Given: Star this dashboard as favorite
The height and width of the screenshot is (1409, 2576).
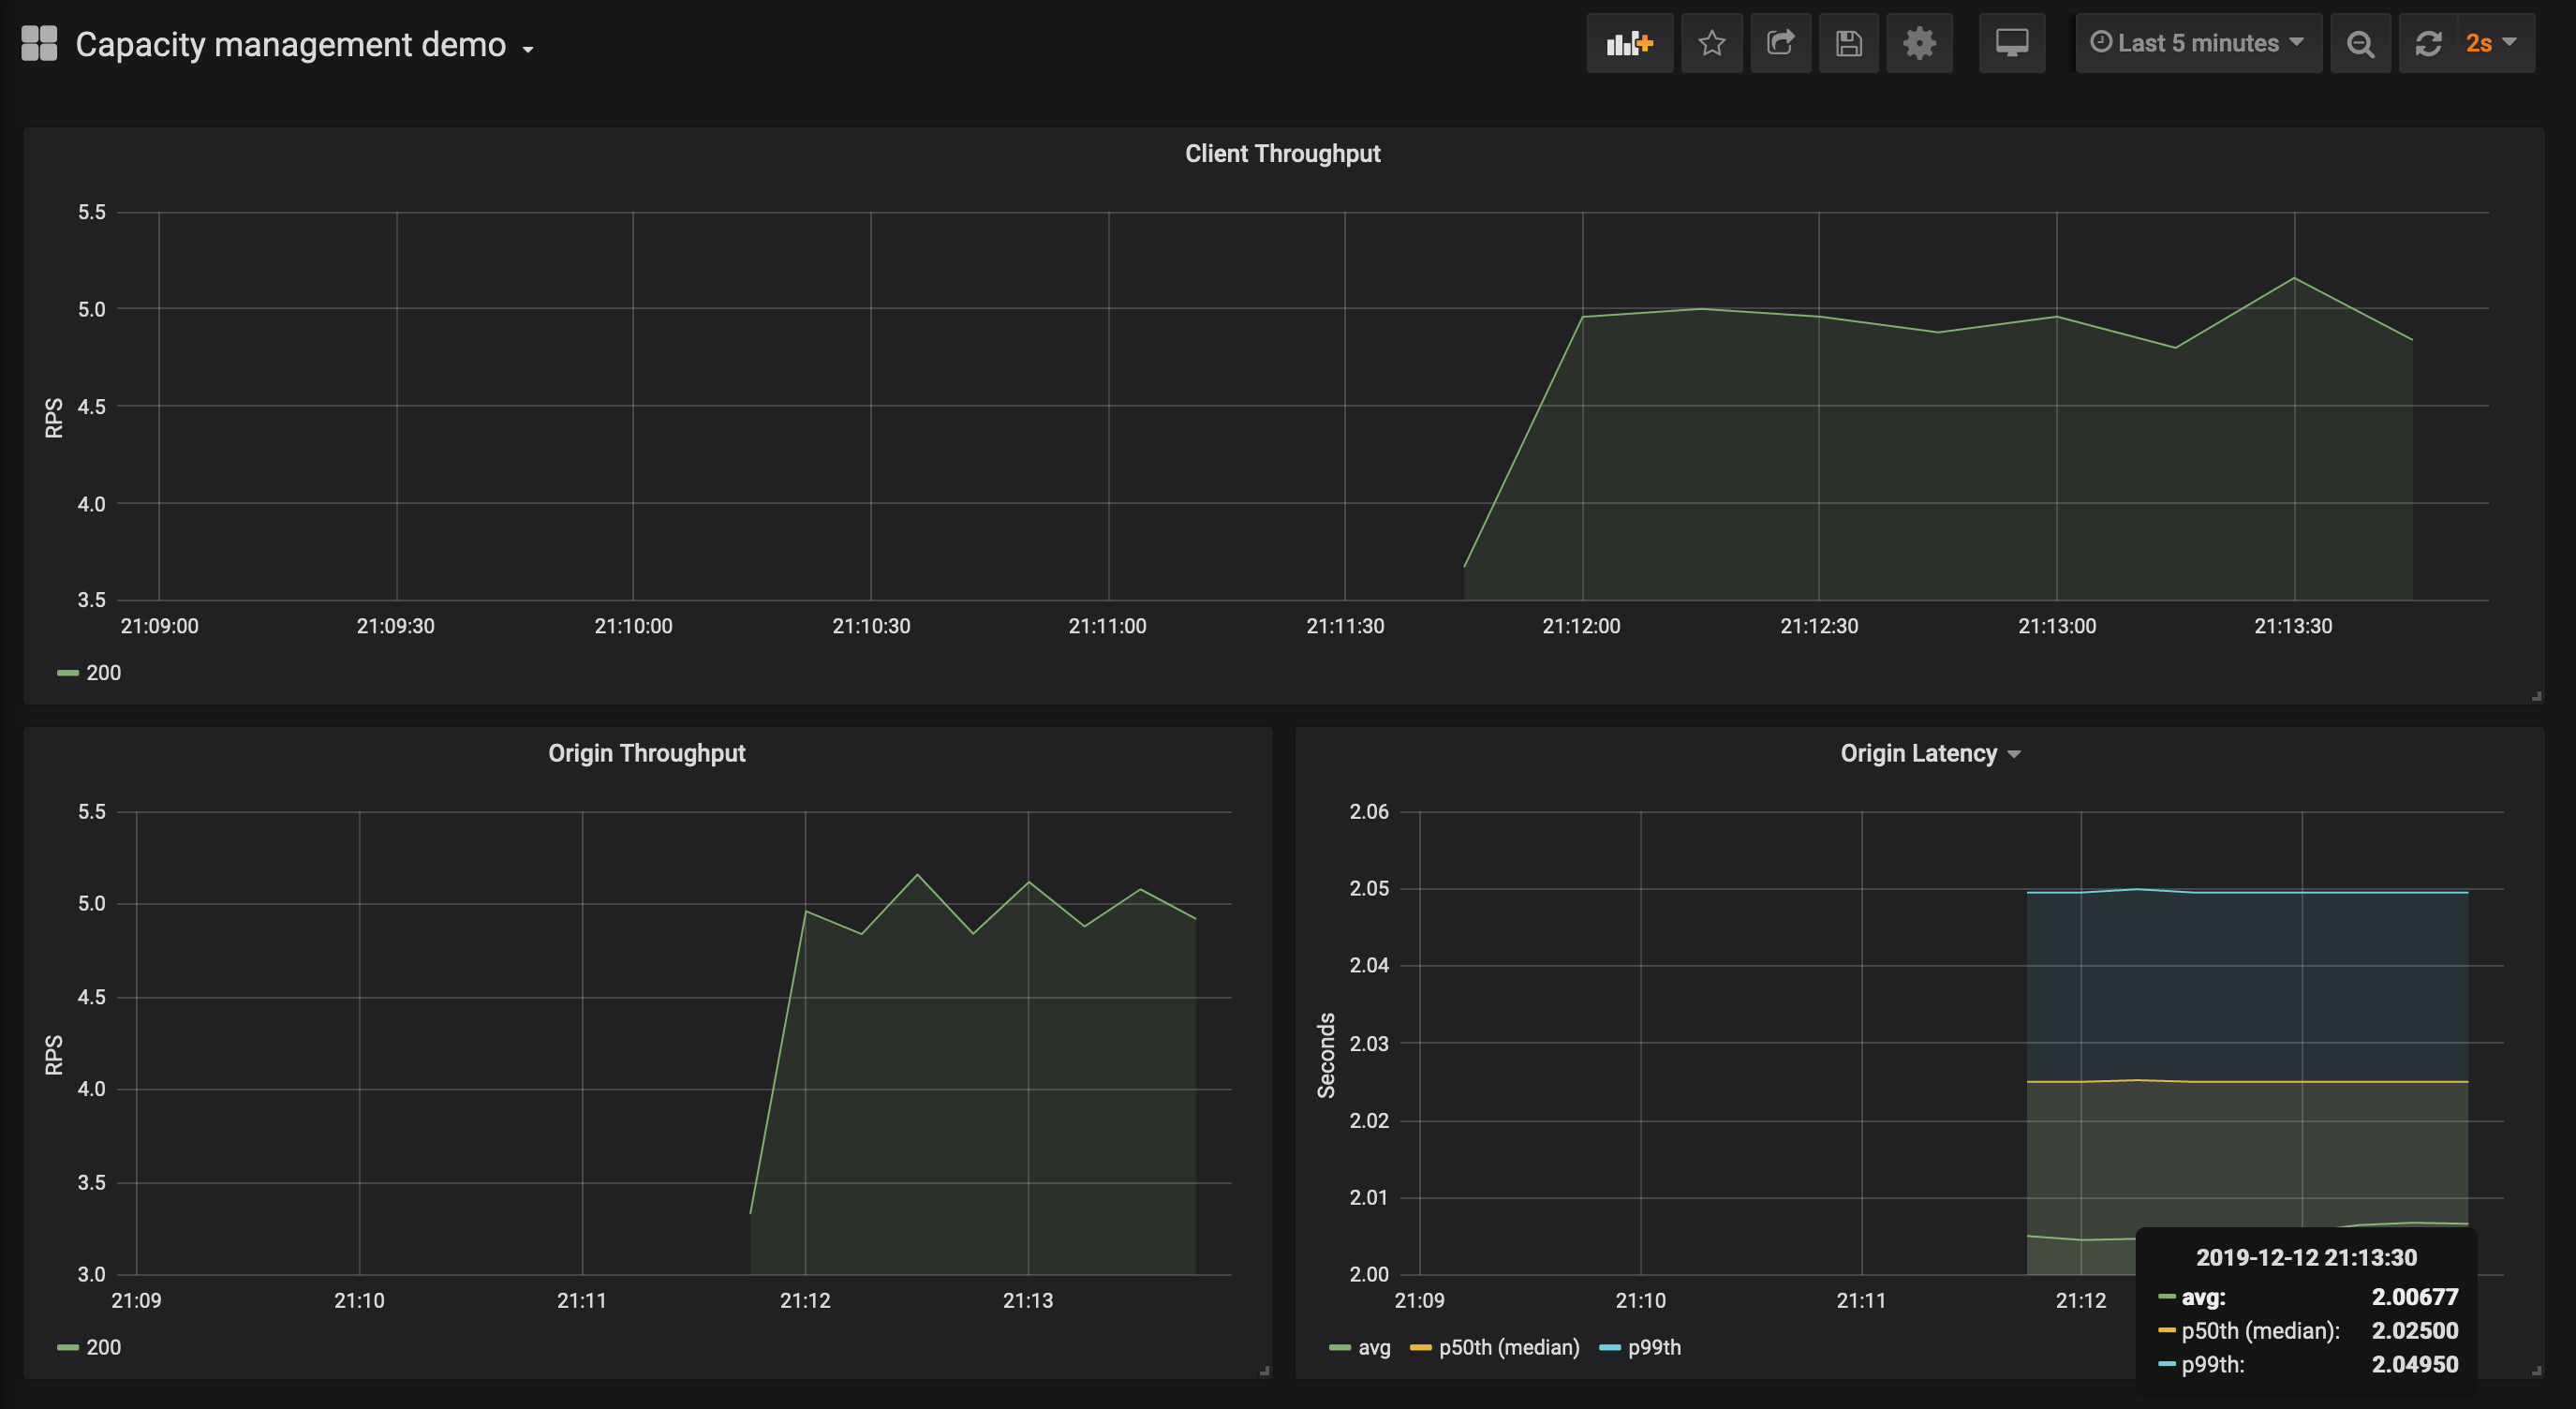Looking at the screenshot, I should tap(1711, 43).
